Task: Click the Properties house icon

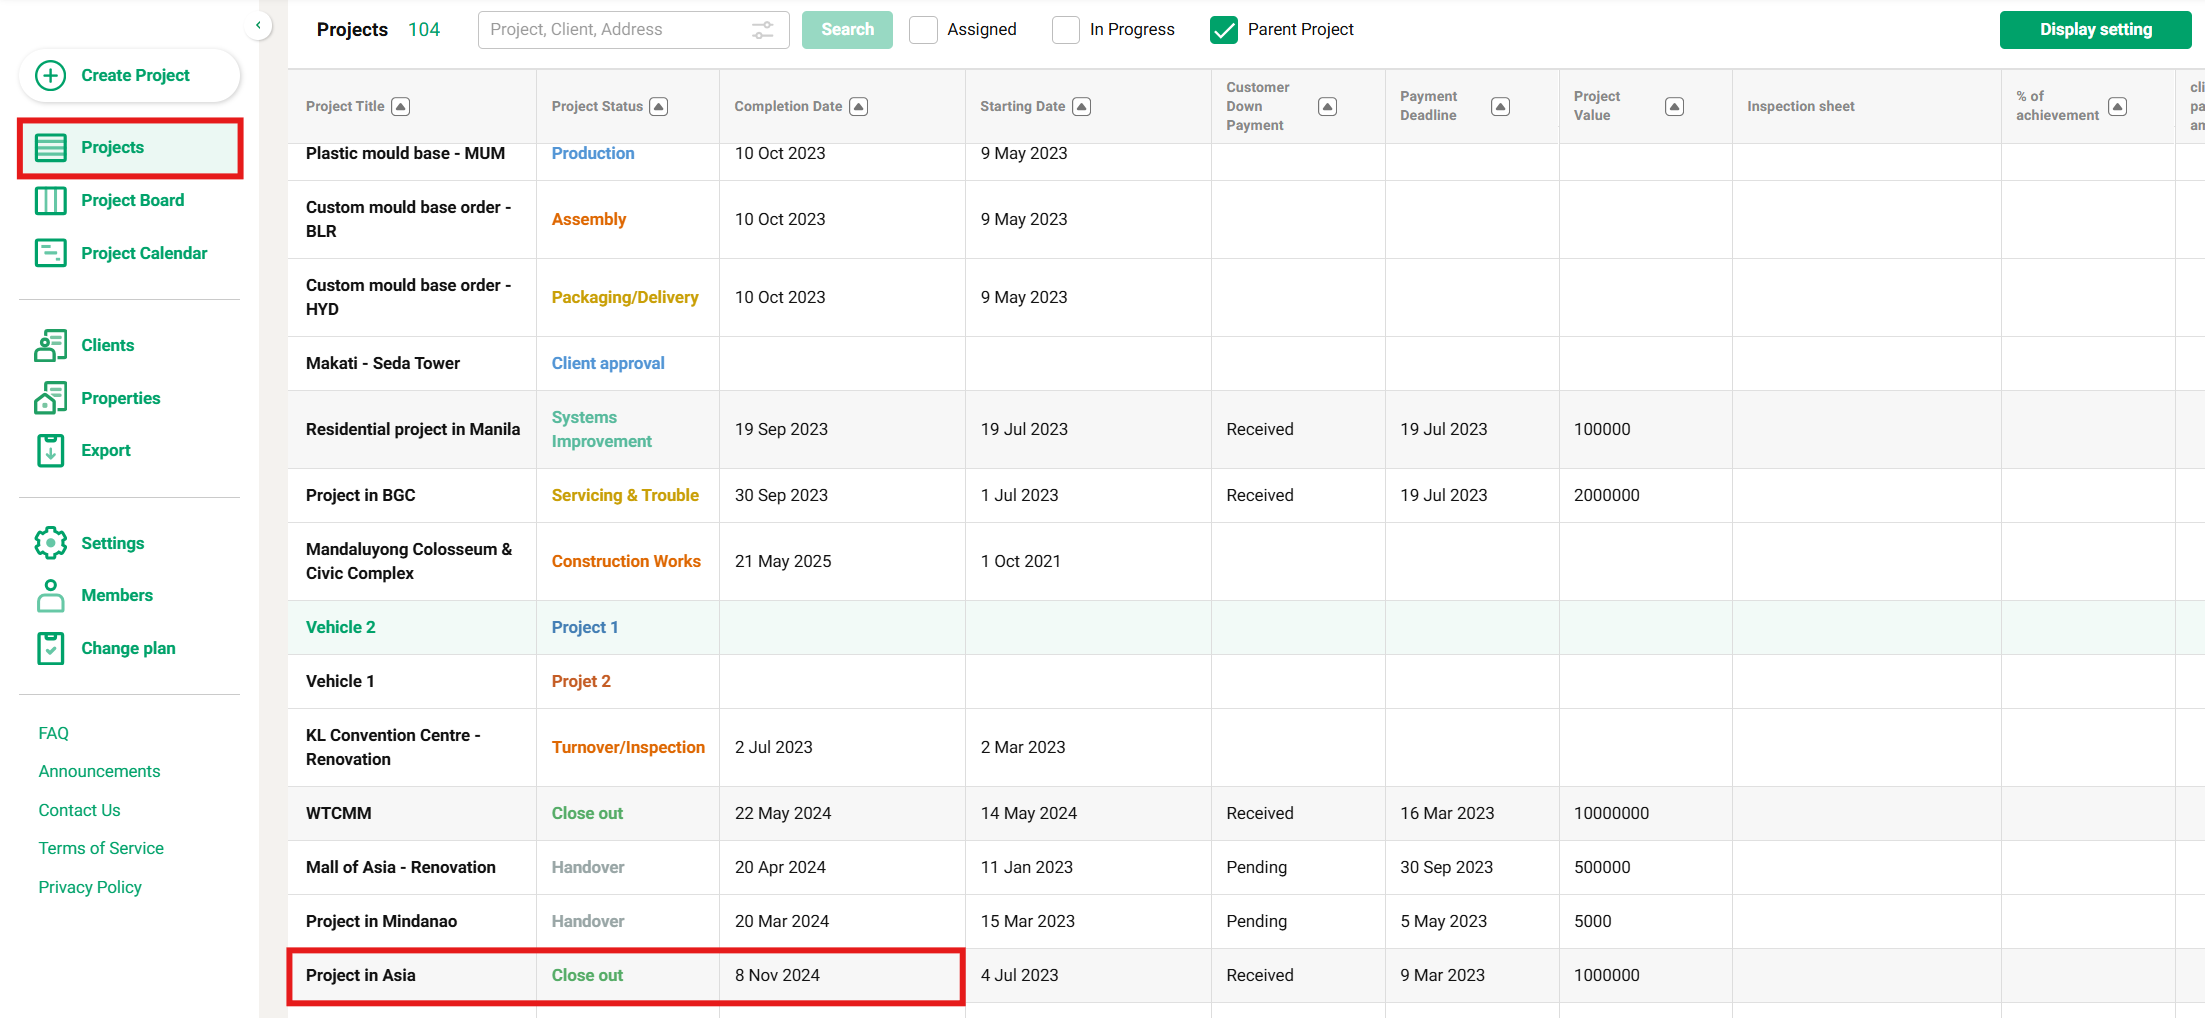Action: pyautogui.click(x=51, y=398)
